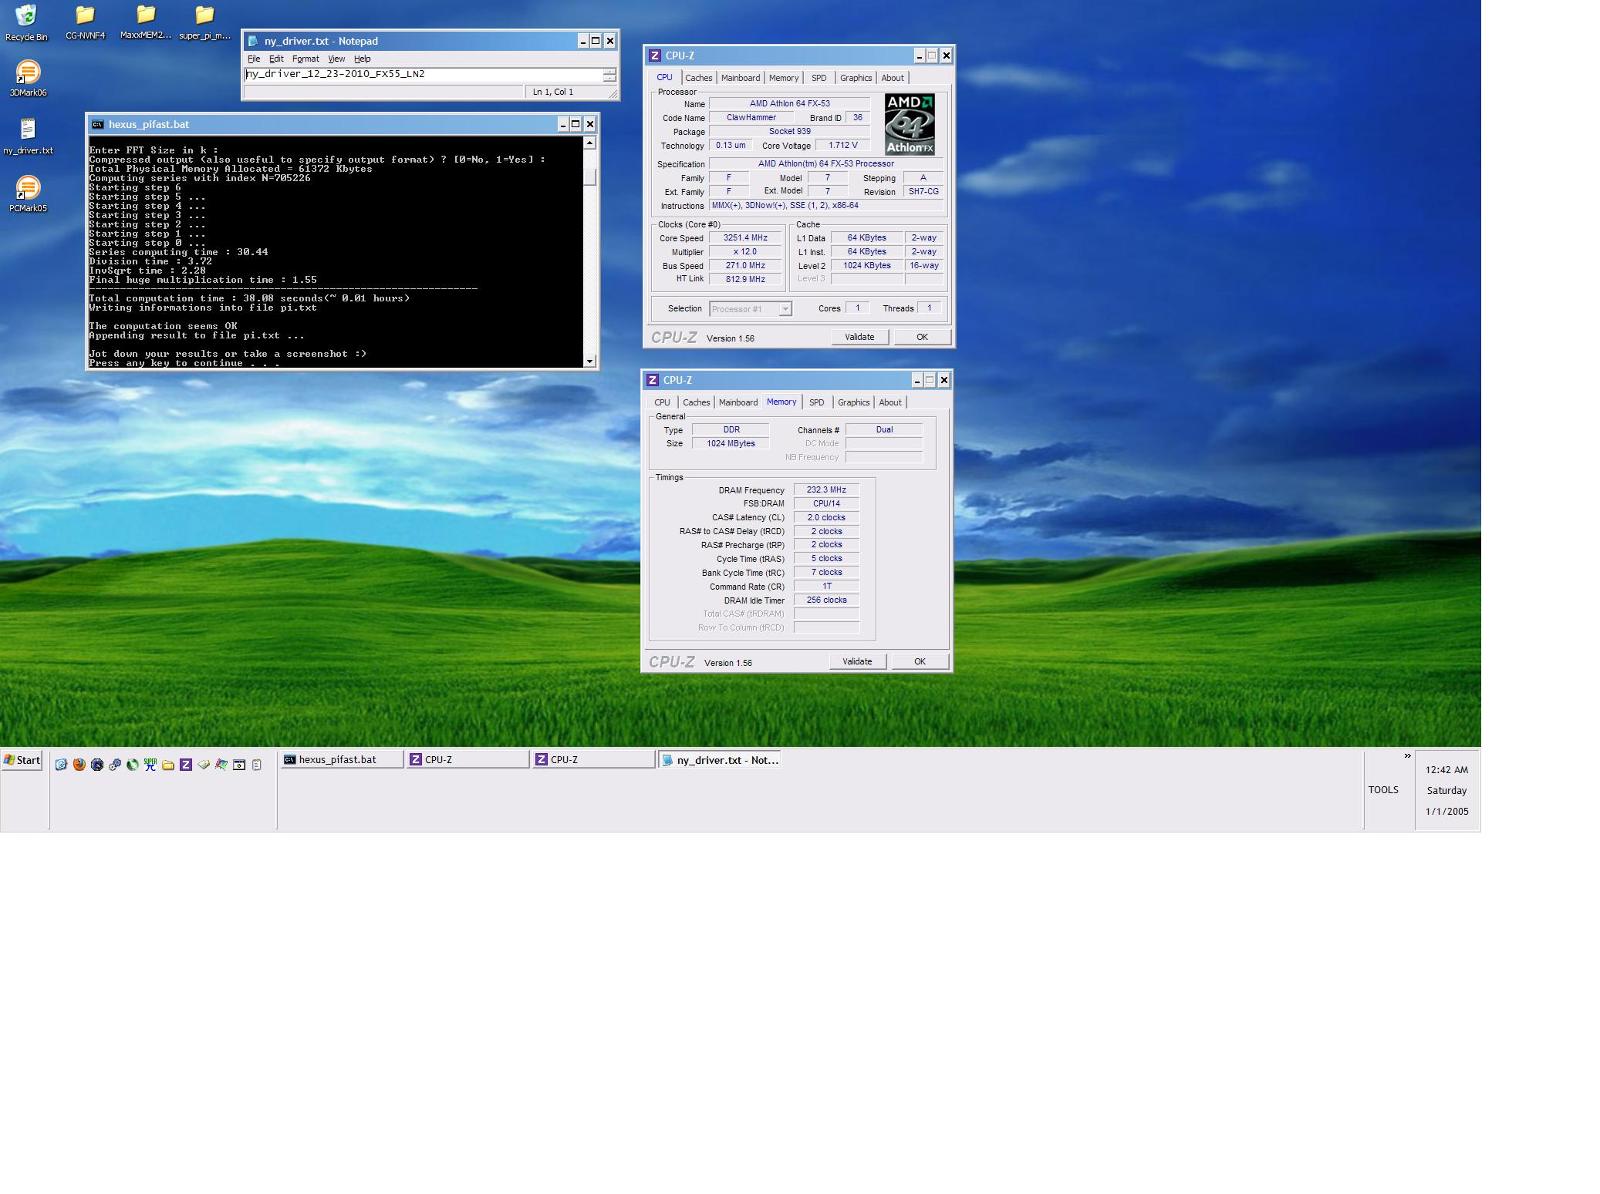The width and height of the screenshot is (1600, 1194).
Task: Click the Notepad title bar icon
Action: point(254,41)
